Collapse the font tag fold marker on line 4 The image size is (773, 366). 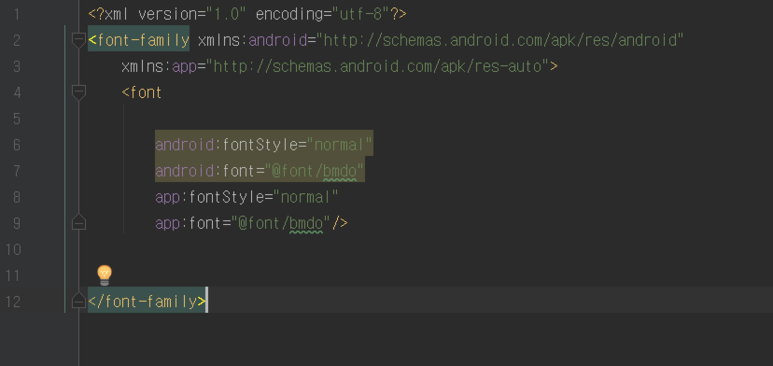click(x=79, y=92)
